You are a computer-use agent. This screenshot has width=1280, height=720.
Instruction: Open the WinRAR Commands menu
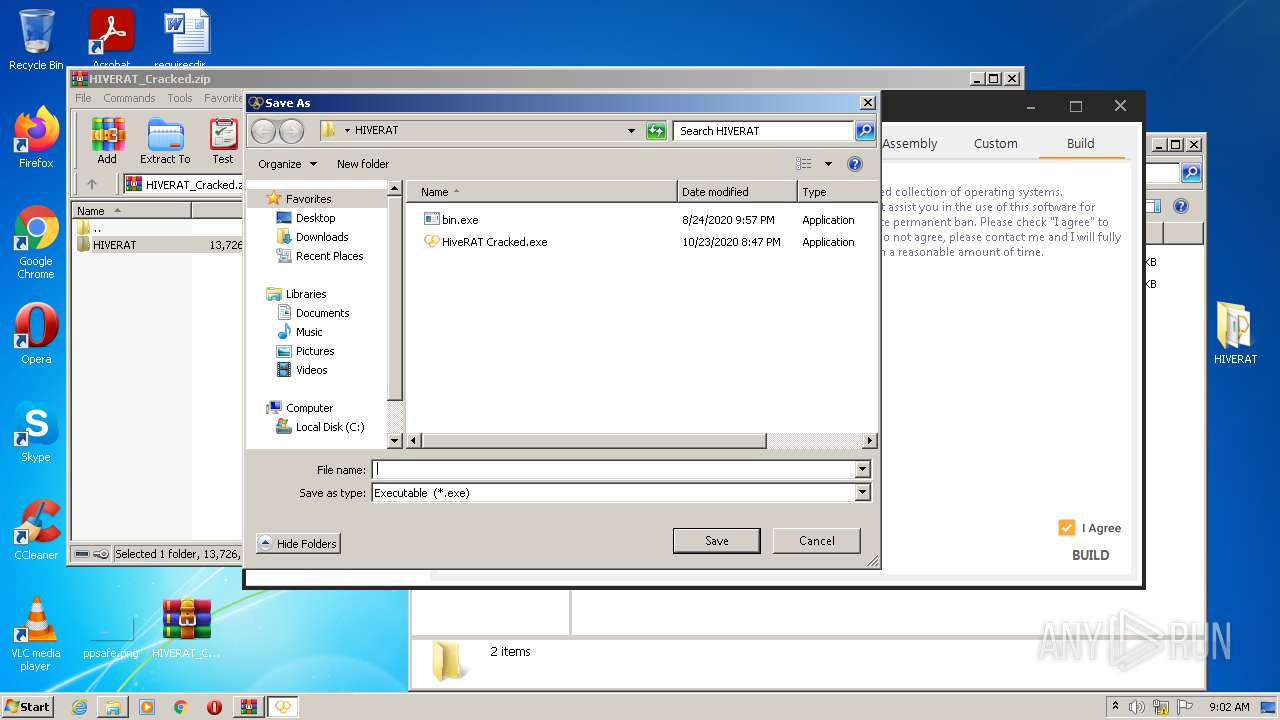pyautogui.click(x=129, y=98)
